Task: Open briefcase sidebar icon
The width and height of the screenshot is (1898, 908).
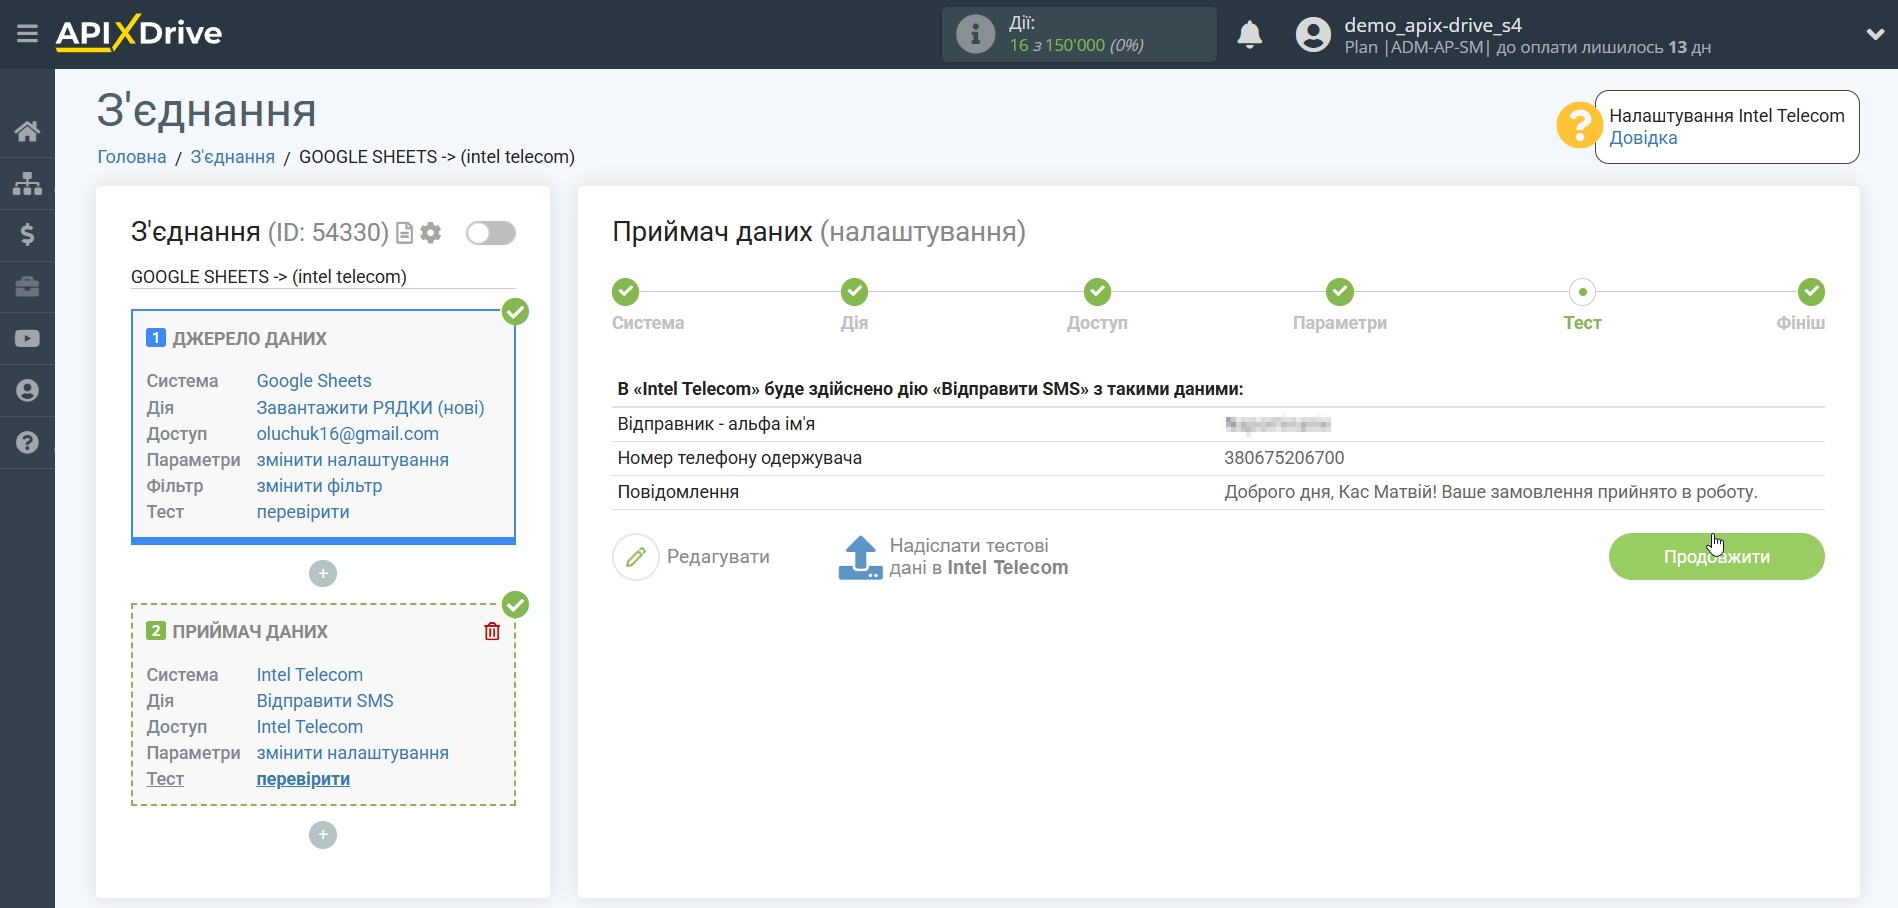Action: (x=27, y=287)
